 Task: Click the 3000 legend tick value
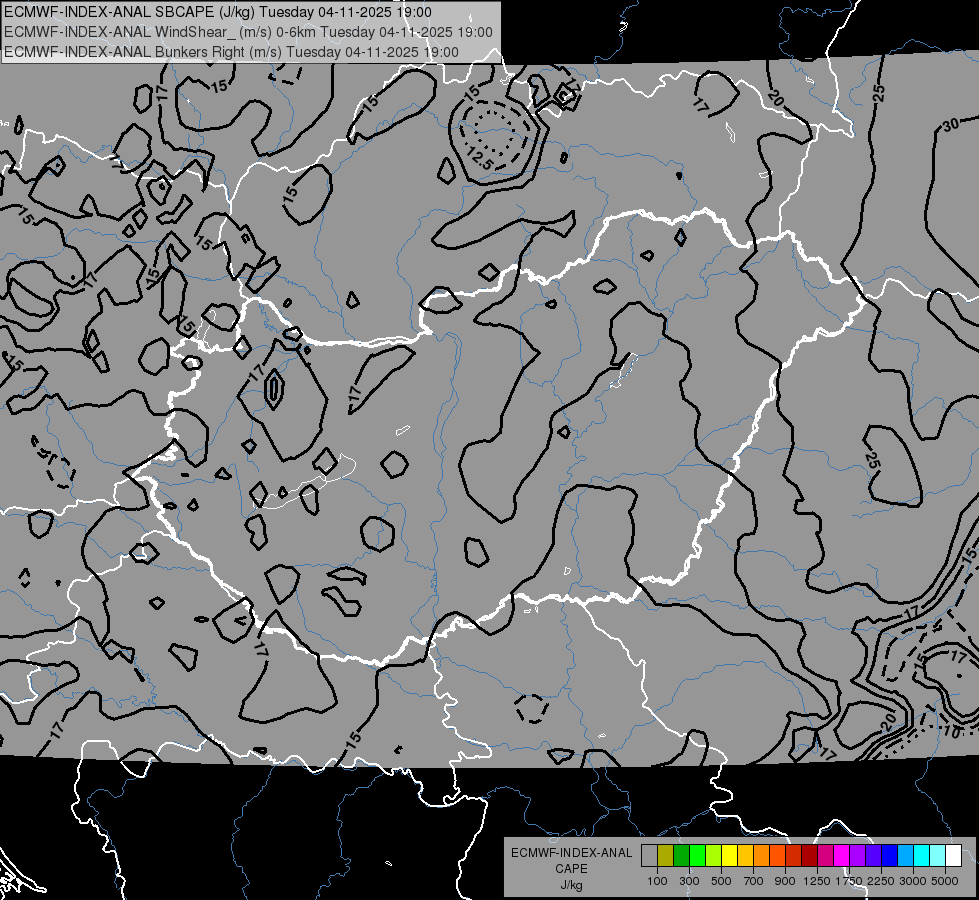[x=913, y=881]
